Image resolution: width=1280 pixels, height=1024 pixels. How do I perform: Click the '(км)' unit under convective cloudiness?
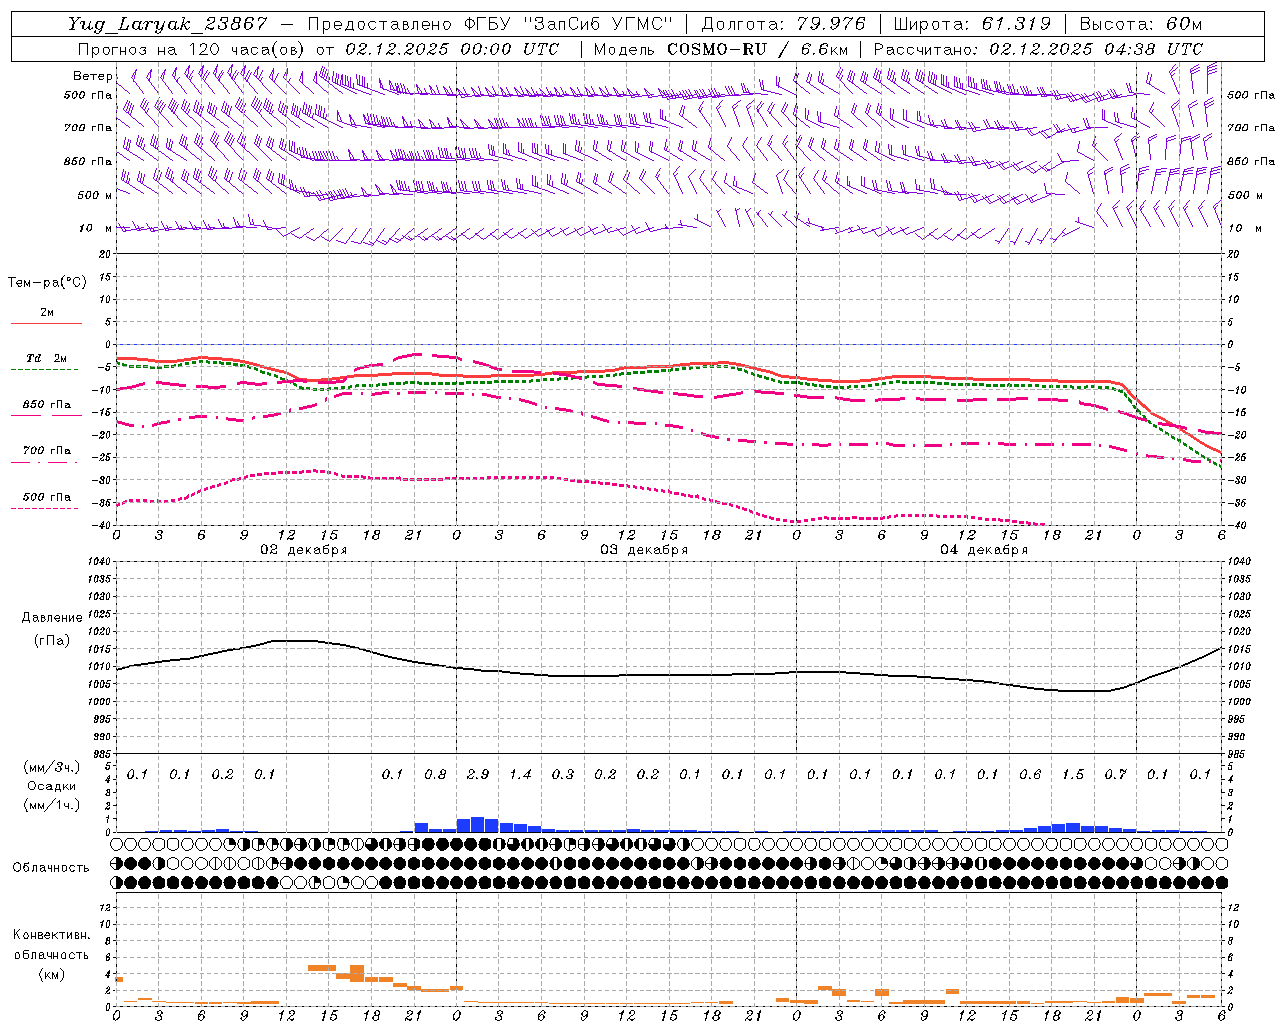pos(51,974)
